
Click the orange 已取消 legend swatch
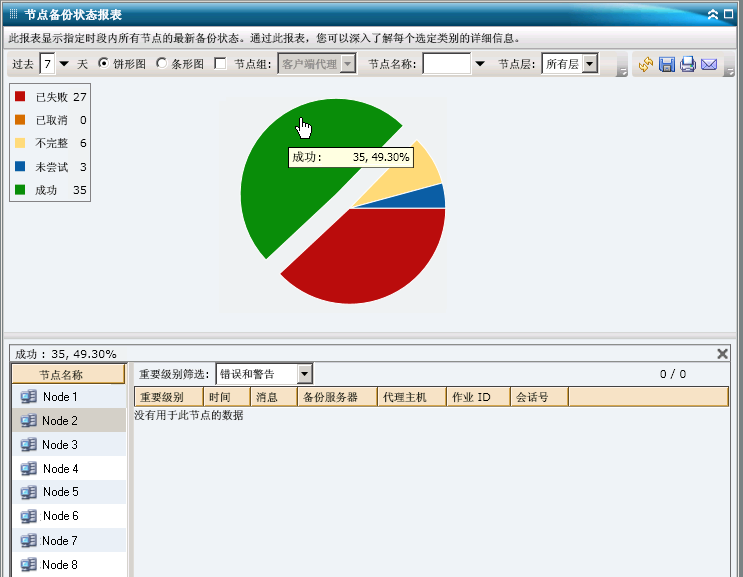[20, 120]
